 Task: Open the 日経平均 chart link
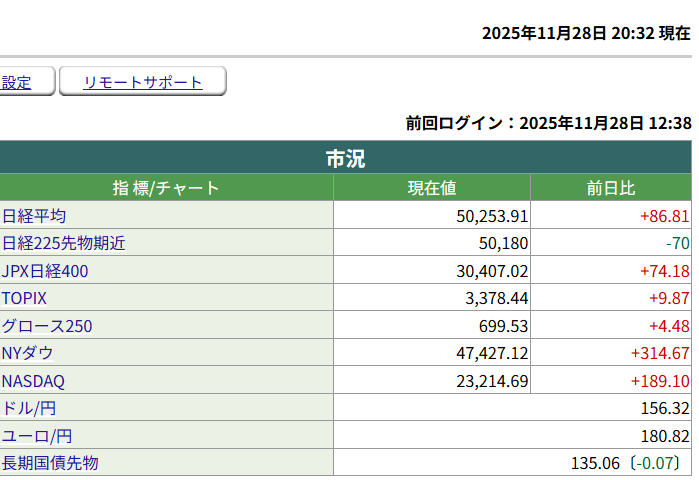(34, 216)
